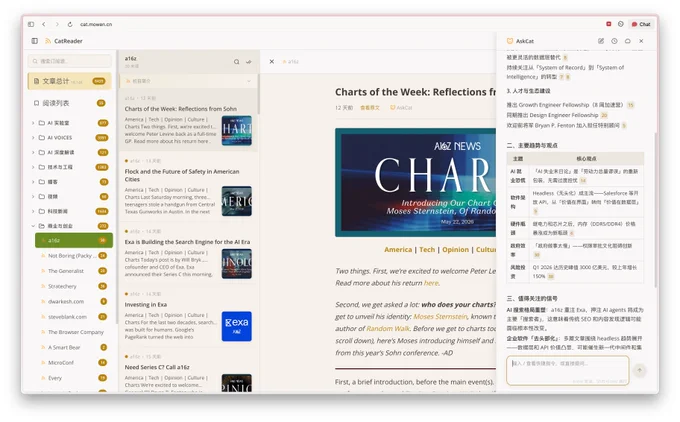Open the 阅读列表 reading list
This screenshot has width=680, height=422.
click(x=70, y=103)
